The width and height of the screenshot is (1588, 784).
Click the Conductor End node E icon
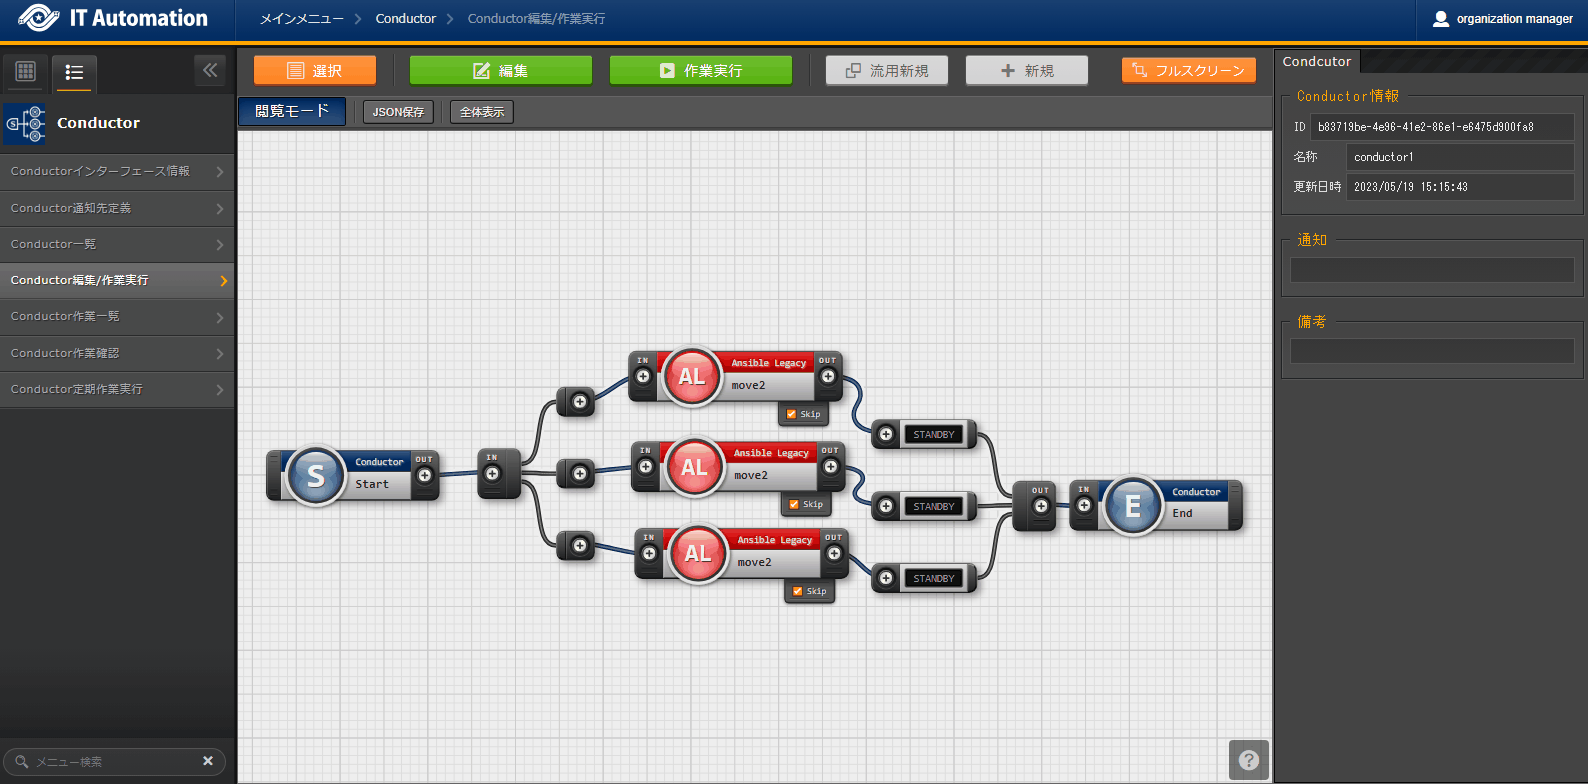click(1132, 506)
